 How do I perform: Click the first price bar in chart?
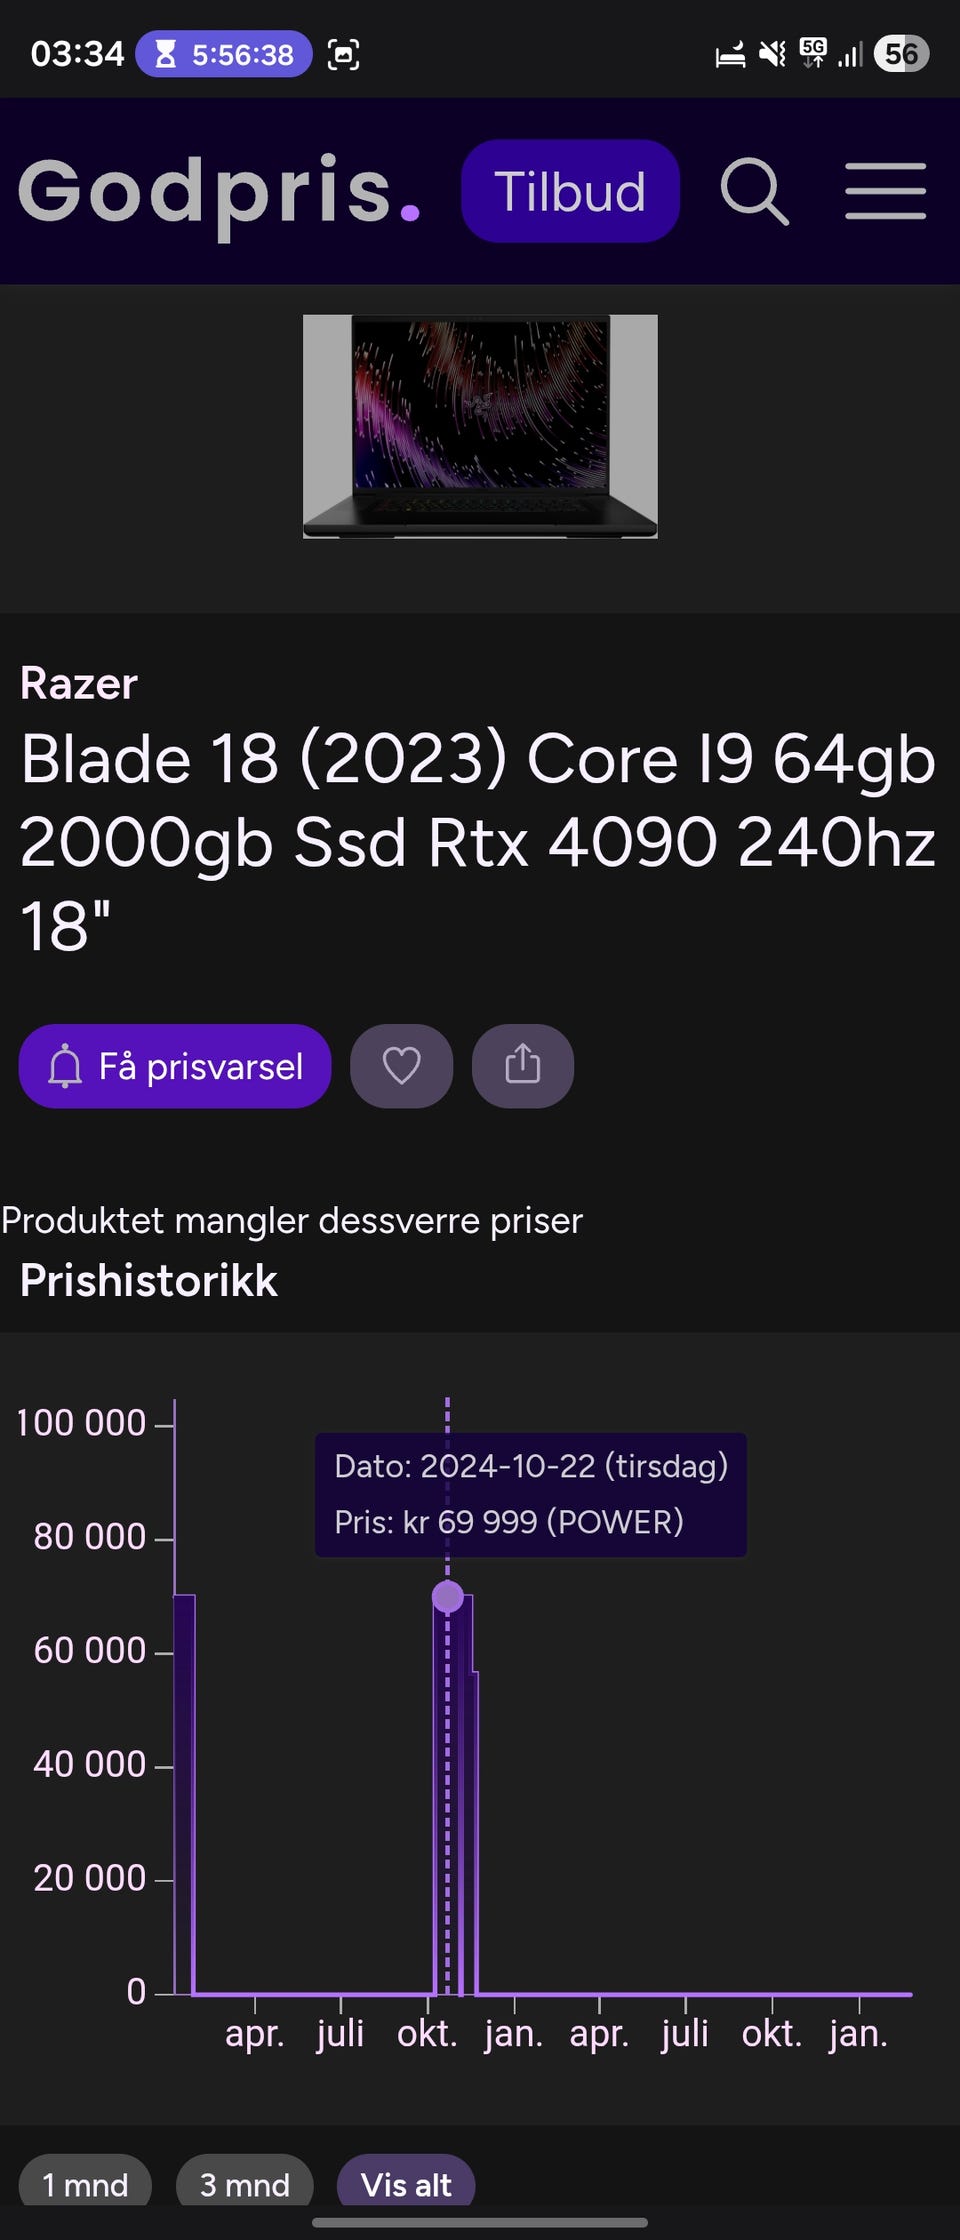click(184, 1794)
